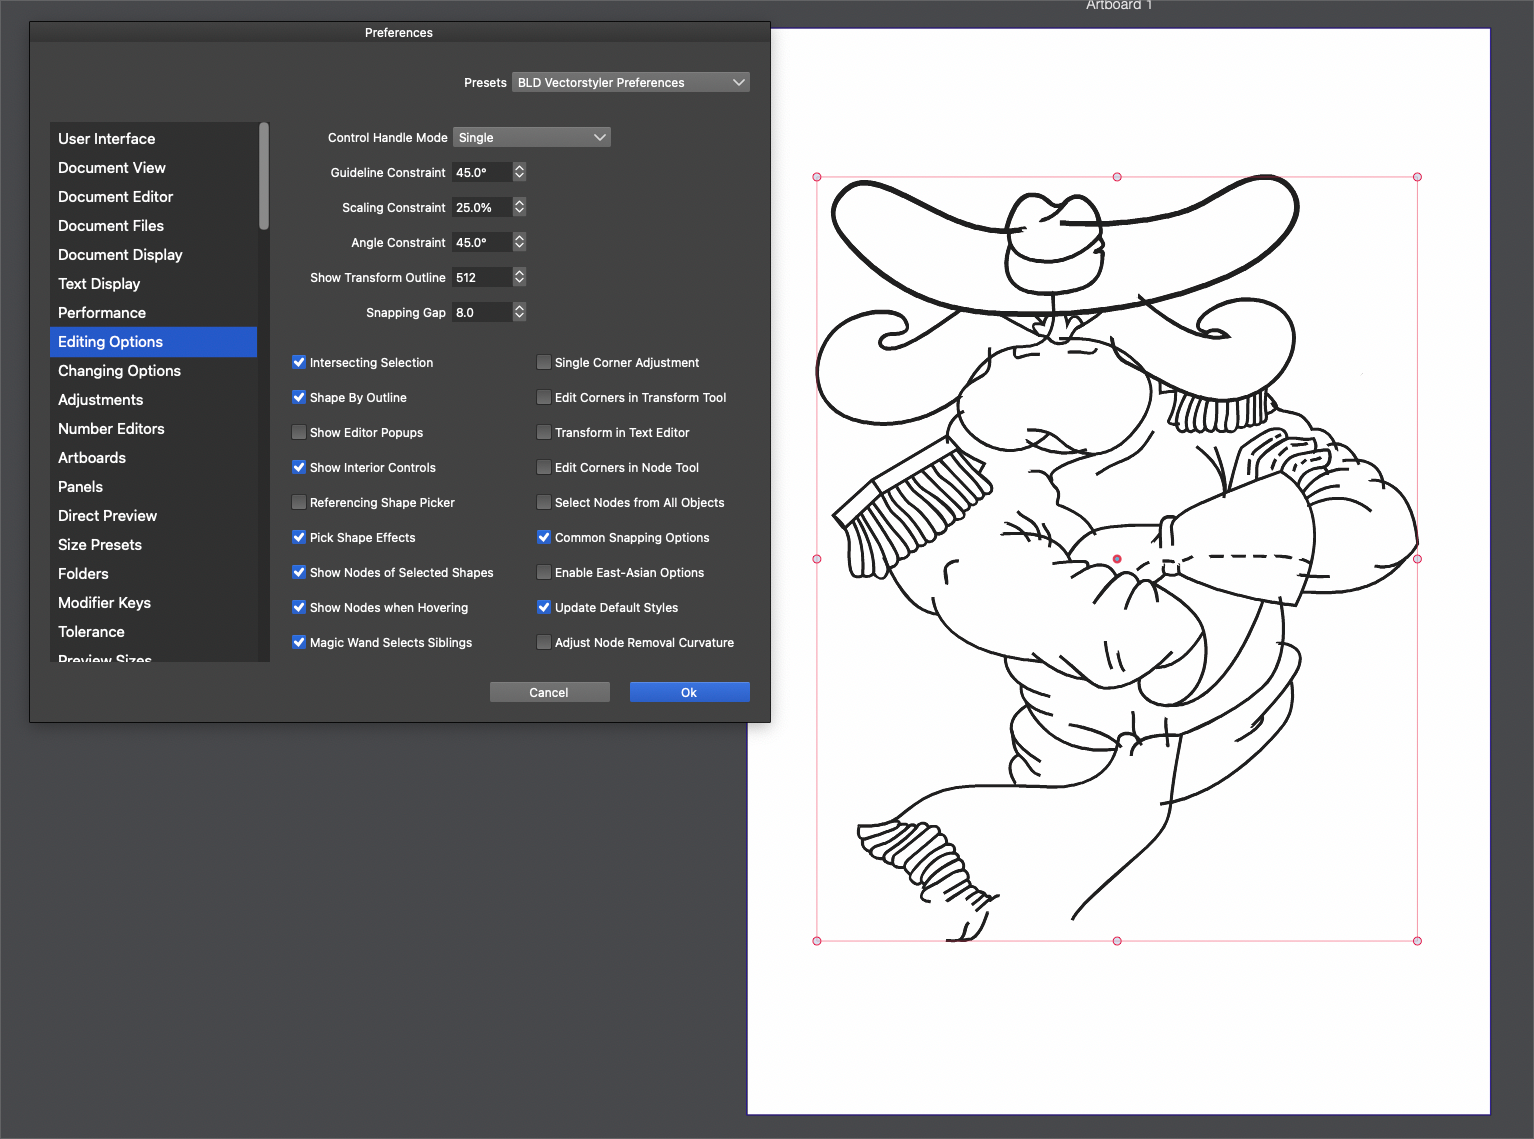Switch to Modifier Keys settings
Viewport: 1534px width, 1139px height.
coord(104,603)
